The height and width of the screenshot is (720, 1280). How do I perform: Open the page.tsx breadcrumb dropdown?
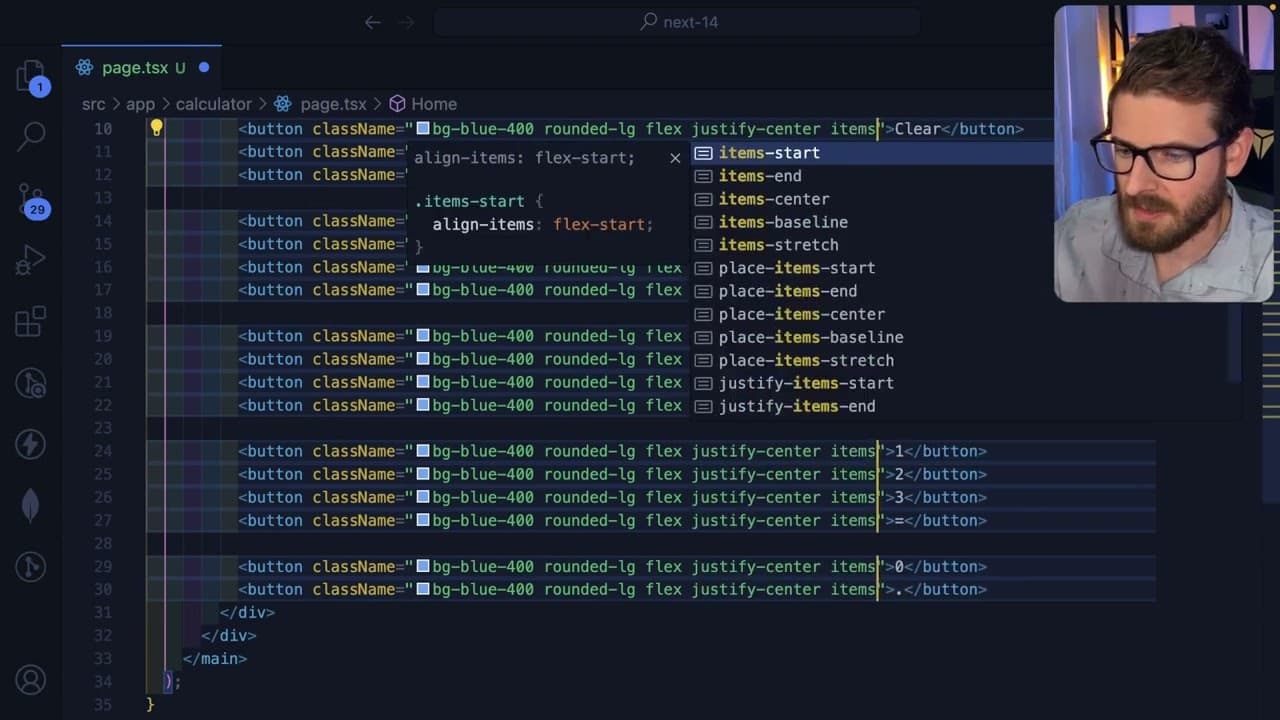[x=333, y=104]
